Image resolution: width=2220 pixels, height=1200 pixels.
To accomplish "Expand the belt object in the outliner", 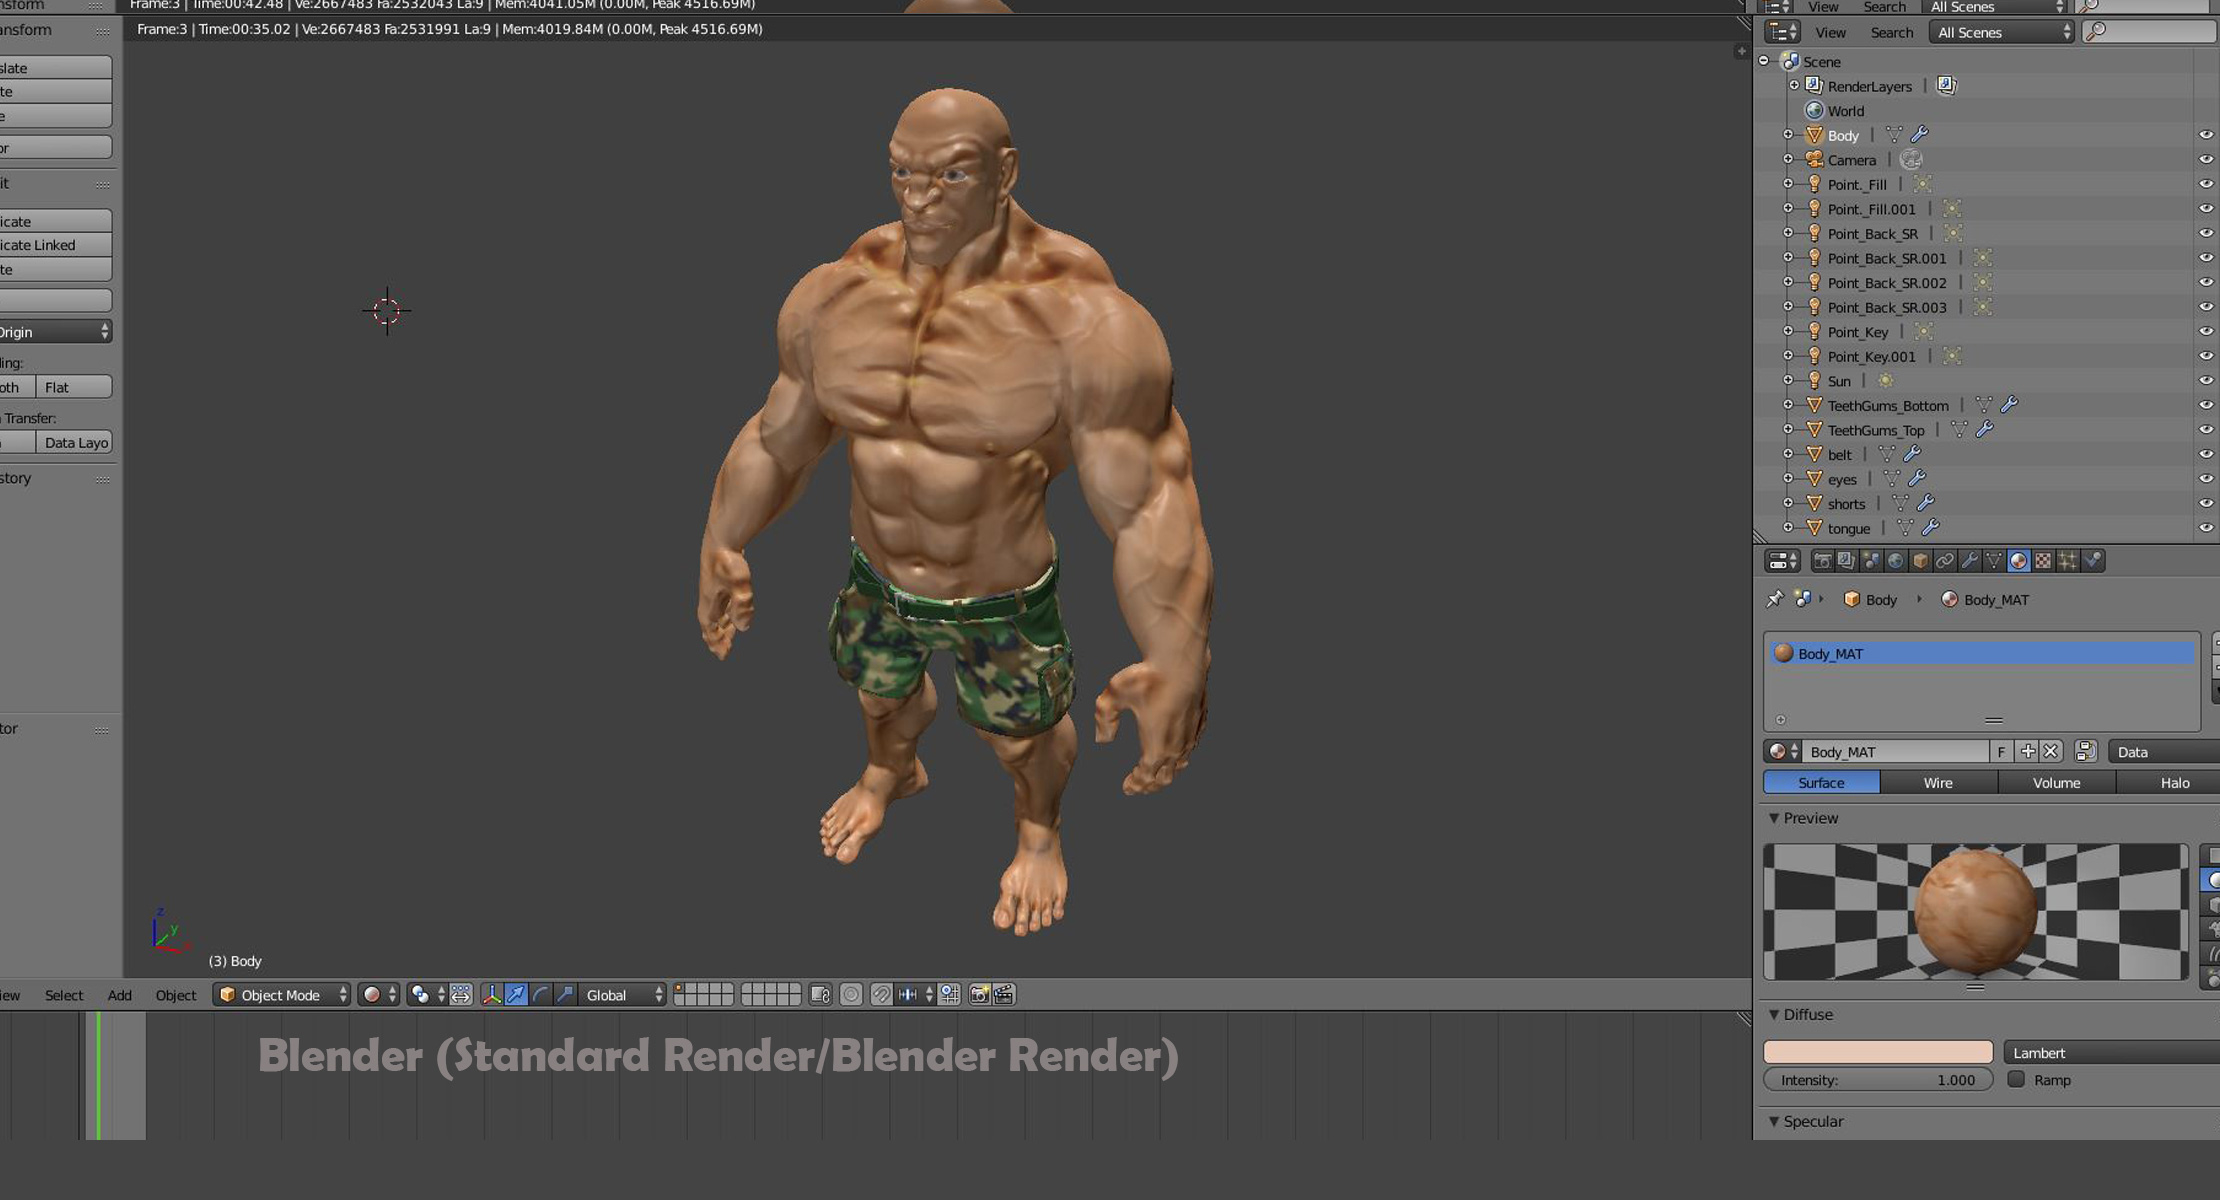I will 1789,453.
